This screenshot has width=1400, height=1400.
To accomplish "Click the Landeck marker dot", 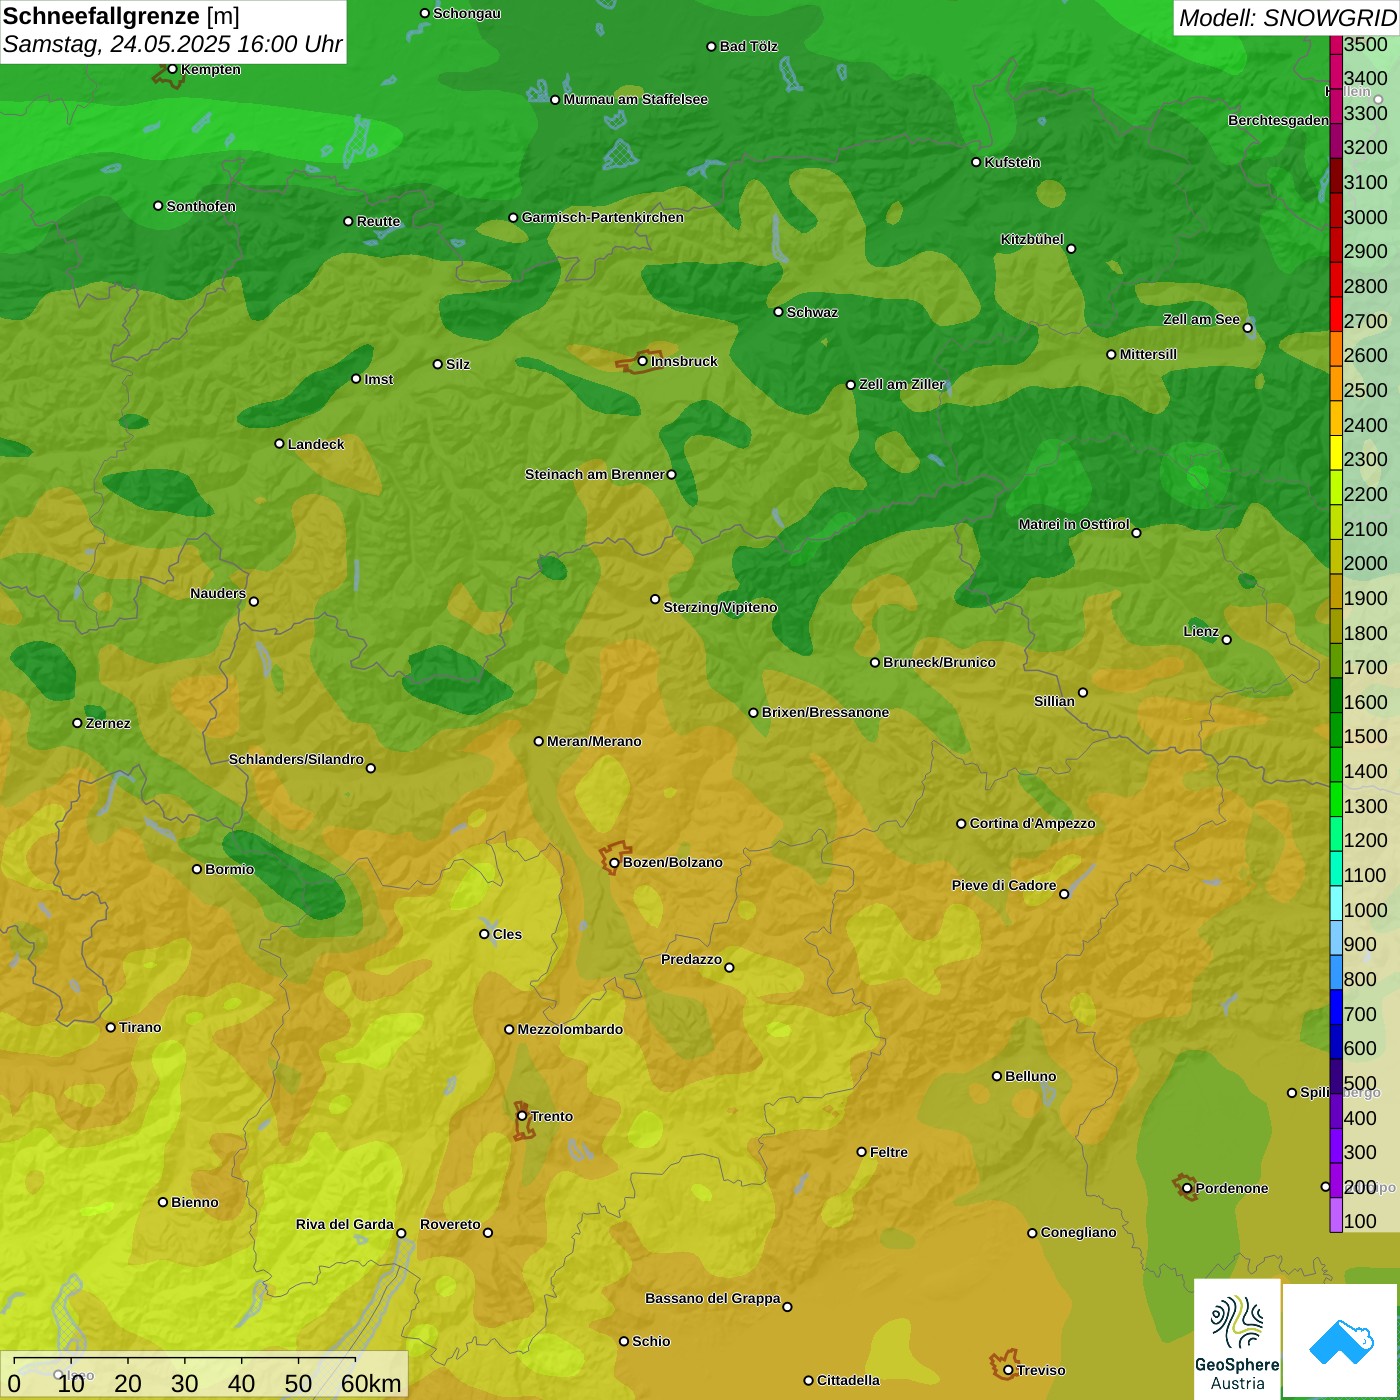I will pyautogui.click(x=279, y=444).
